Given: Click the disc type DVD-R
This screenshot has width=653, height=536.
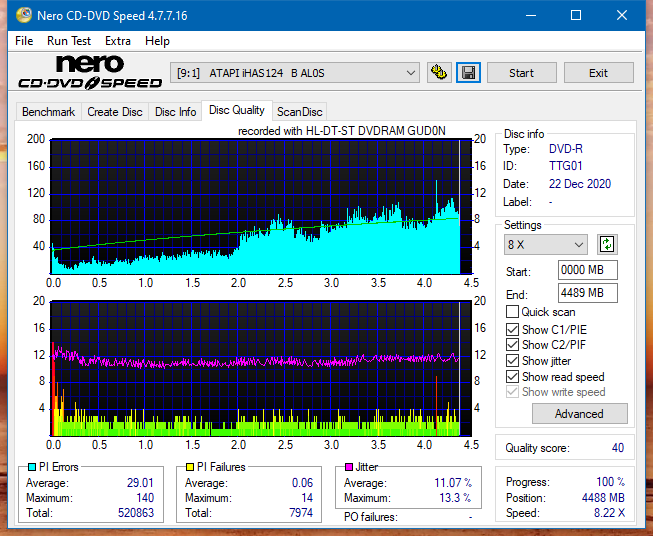Looking at the screenshot, I should (x=566, y=149).
